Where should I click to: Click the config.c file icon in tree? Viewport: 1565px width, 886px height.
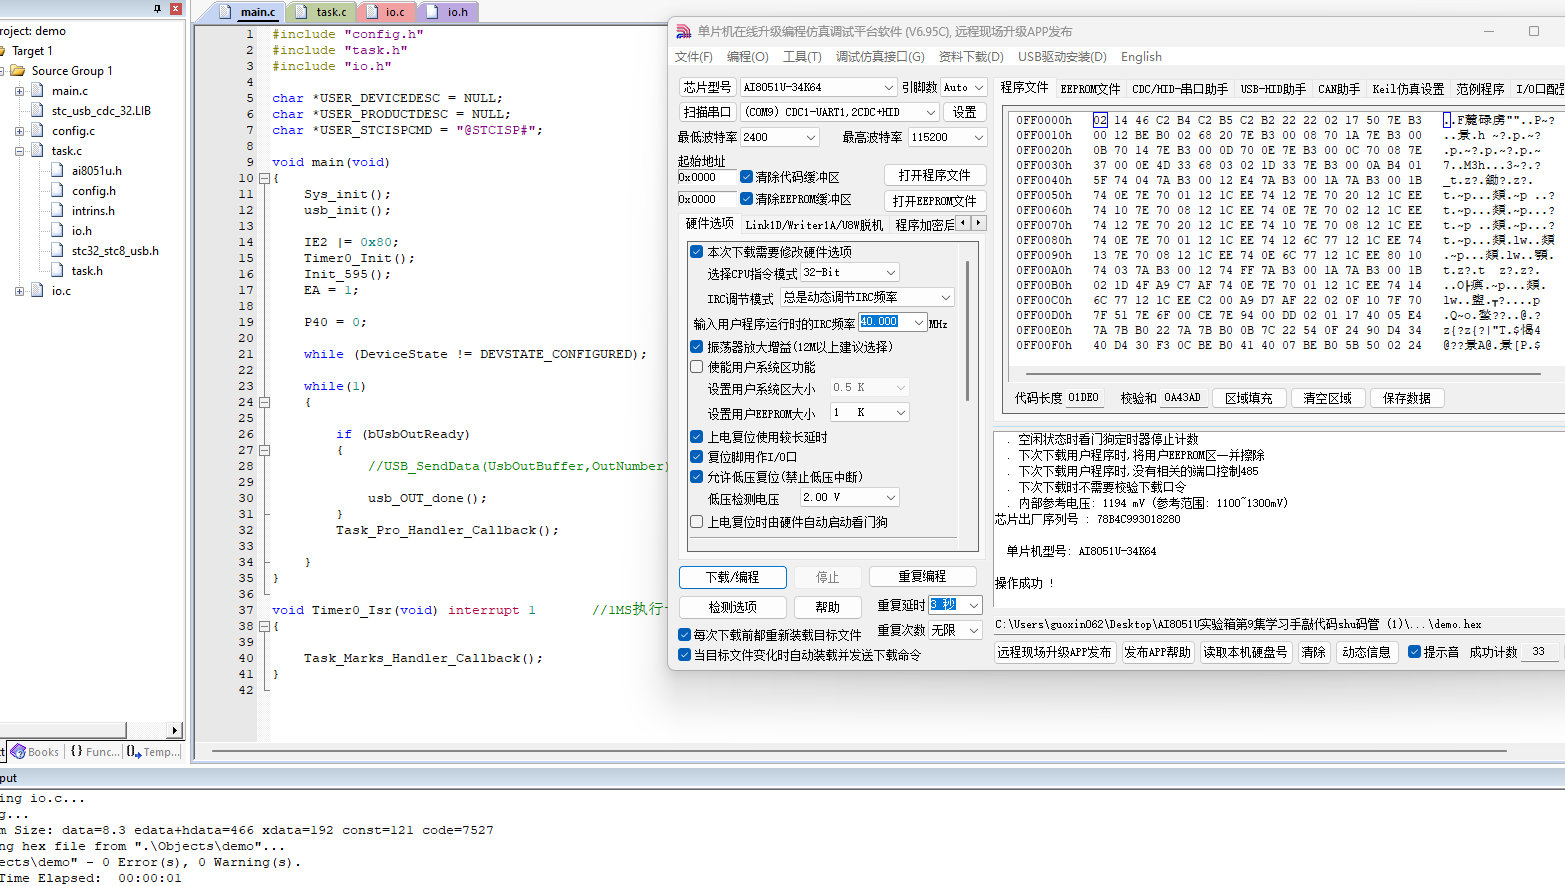[x=39, y=130]
